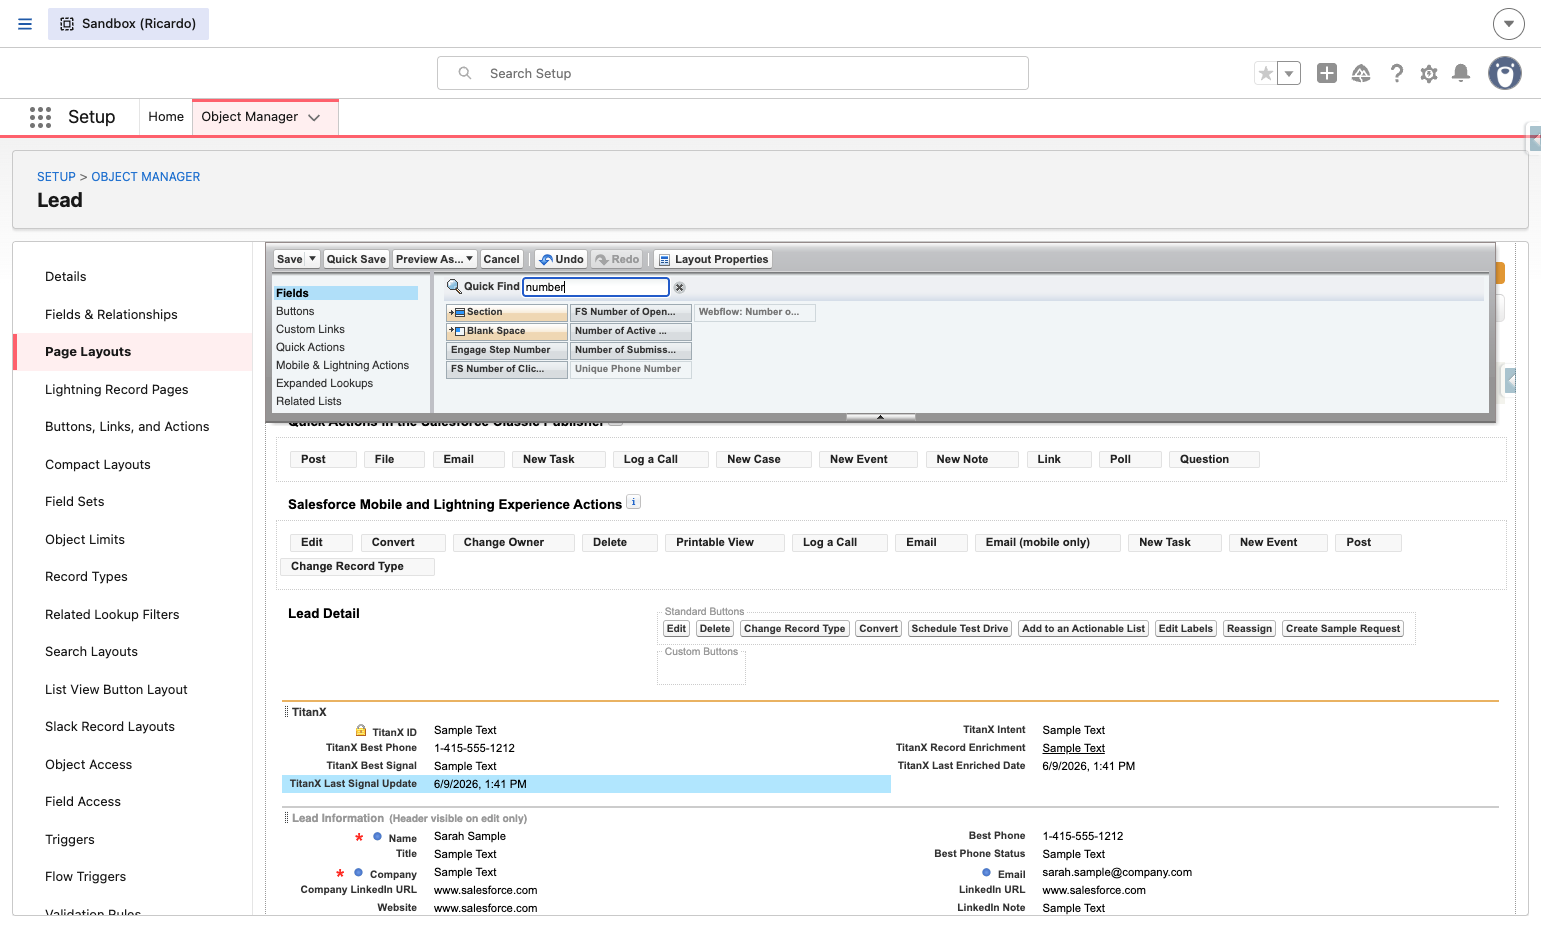Collapse the palette using the bottom handle

[880, 417]
